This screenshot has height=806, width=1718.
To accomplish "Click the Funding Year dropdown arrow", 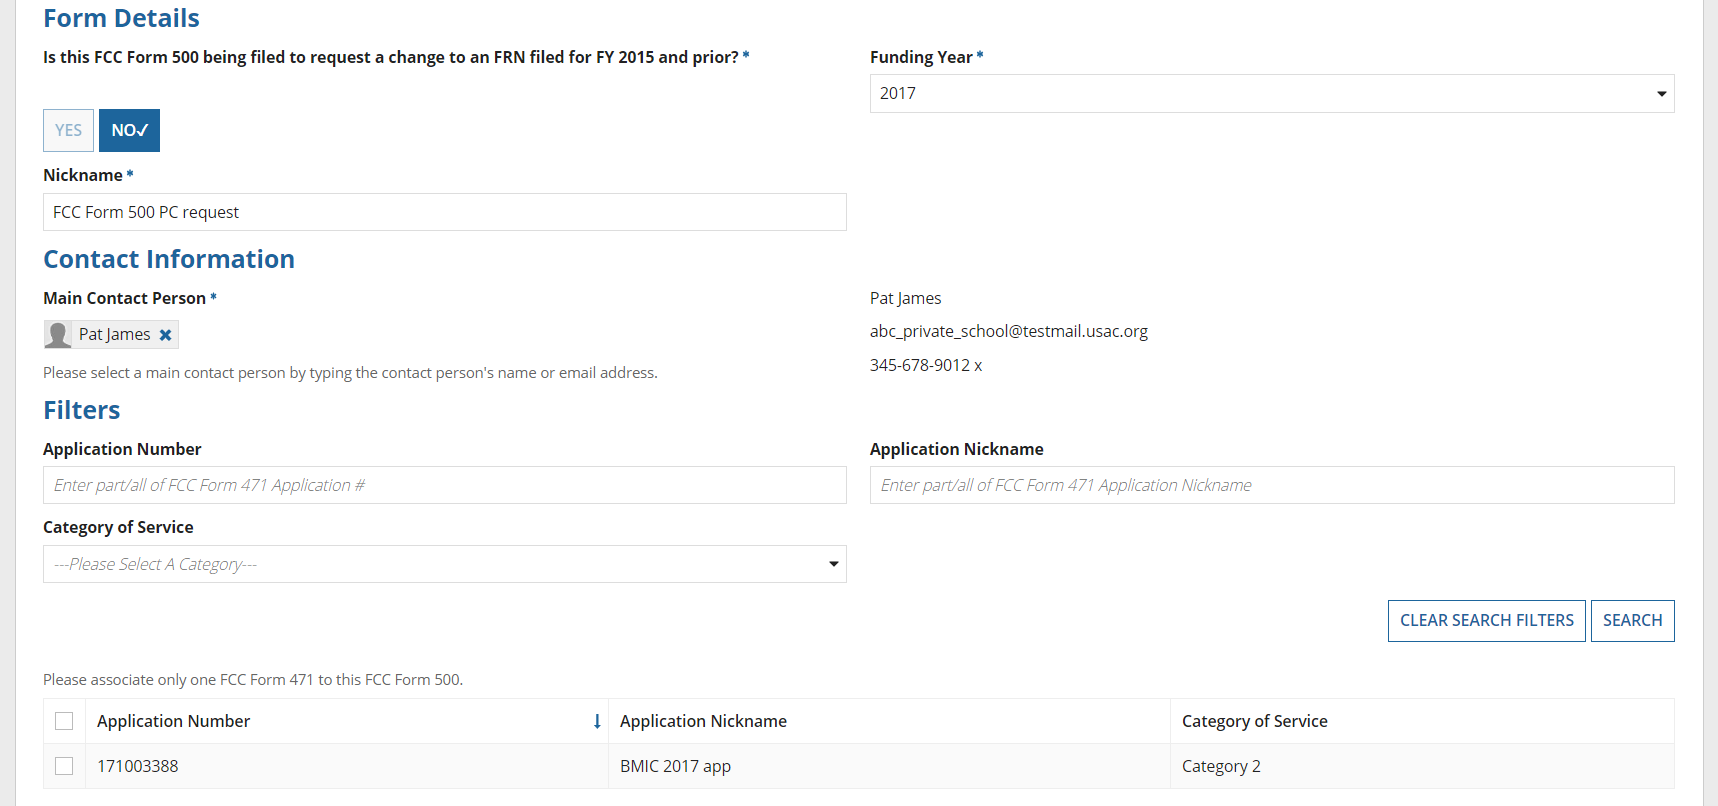I will click(x=1661, y=94).
